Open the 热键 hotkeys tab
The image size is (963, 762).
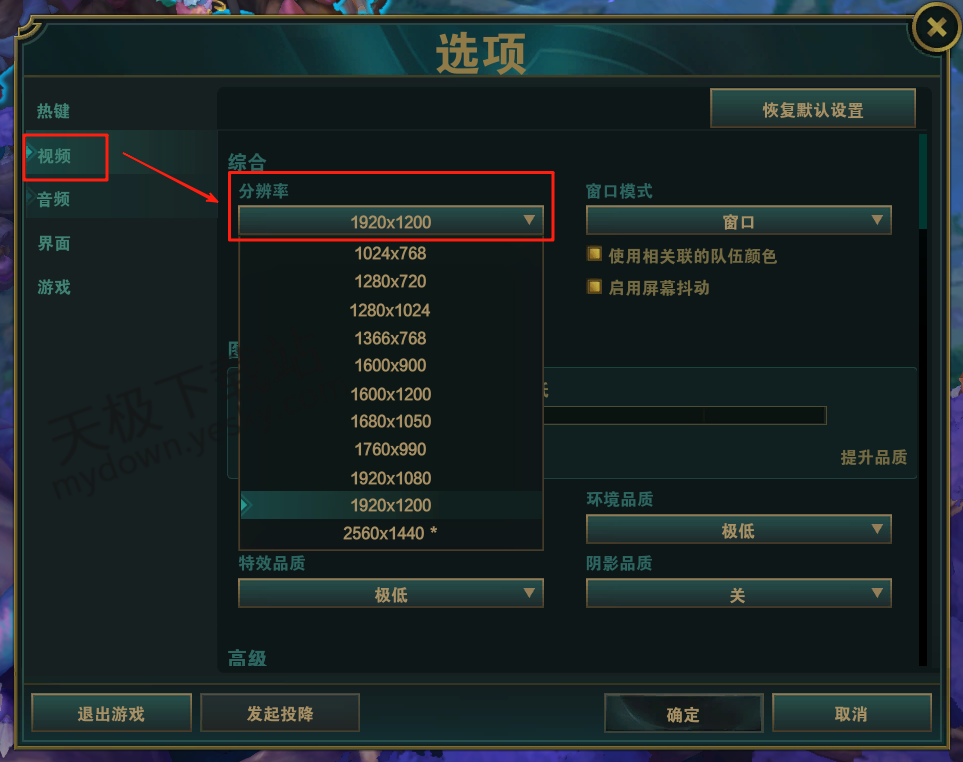pyautogui.click(x=53, y=111)
